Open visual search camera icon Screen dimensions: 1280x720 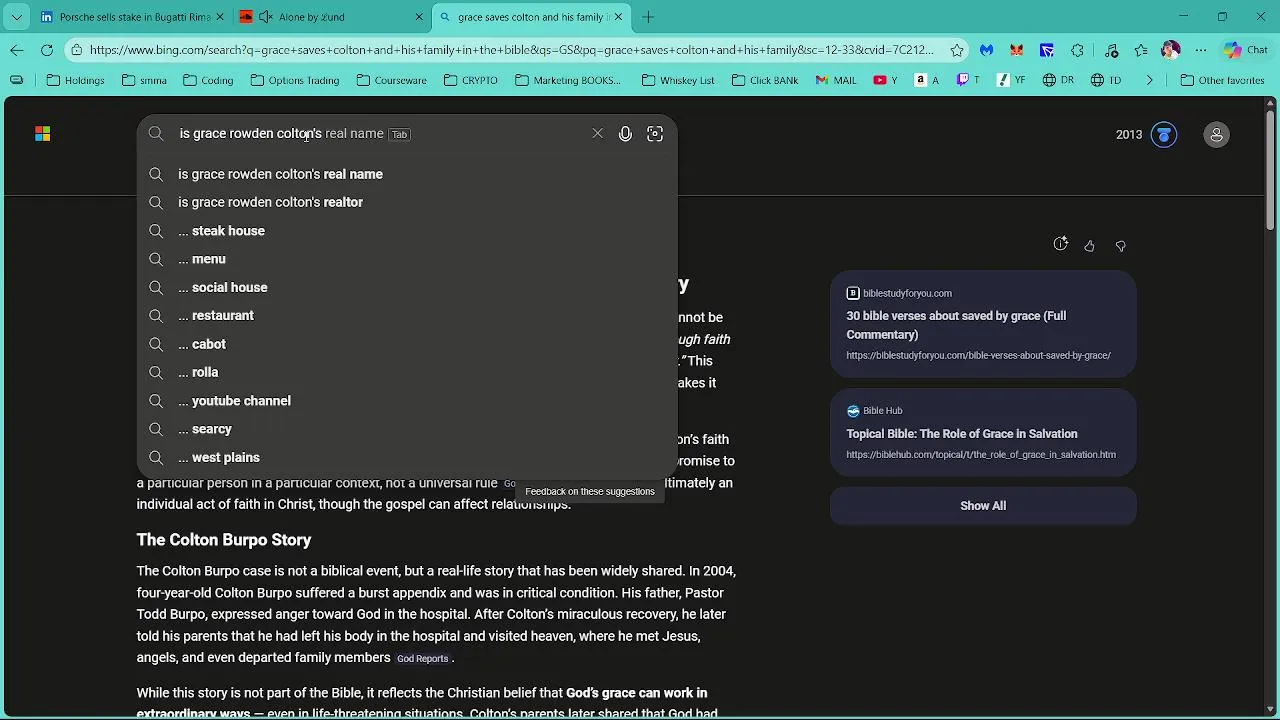tap(655, 134)
